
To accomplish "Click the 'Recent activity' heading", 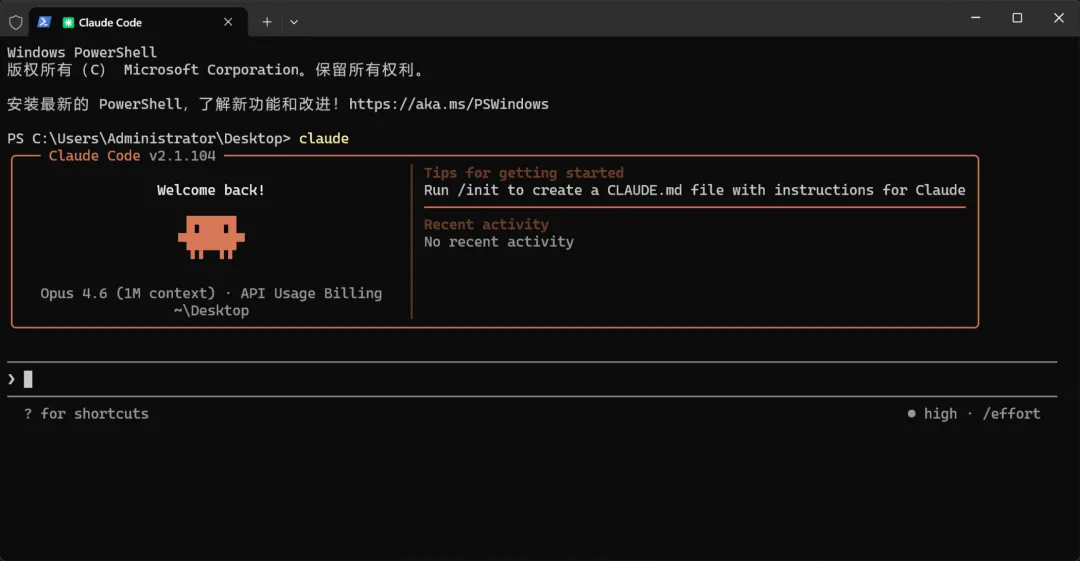I will coord(486,225).
